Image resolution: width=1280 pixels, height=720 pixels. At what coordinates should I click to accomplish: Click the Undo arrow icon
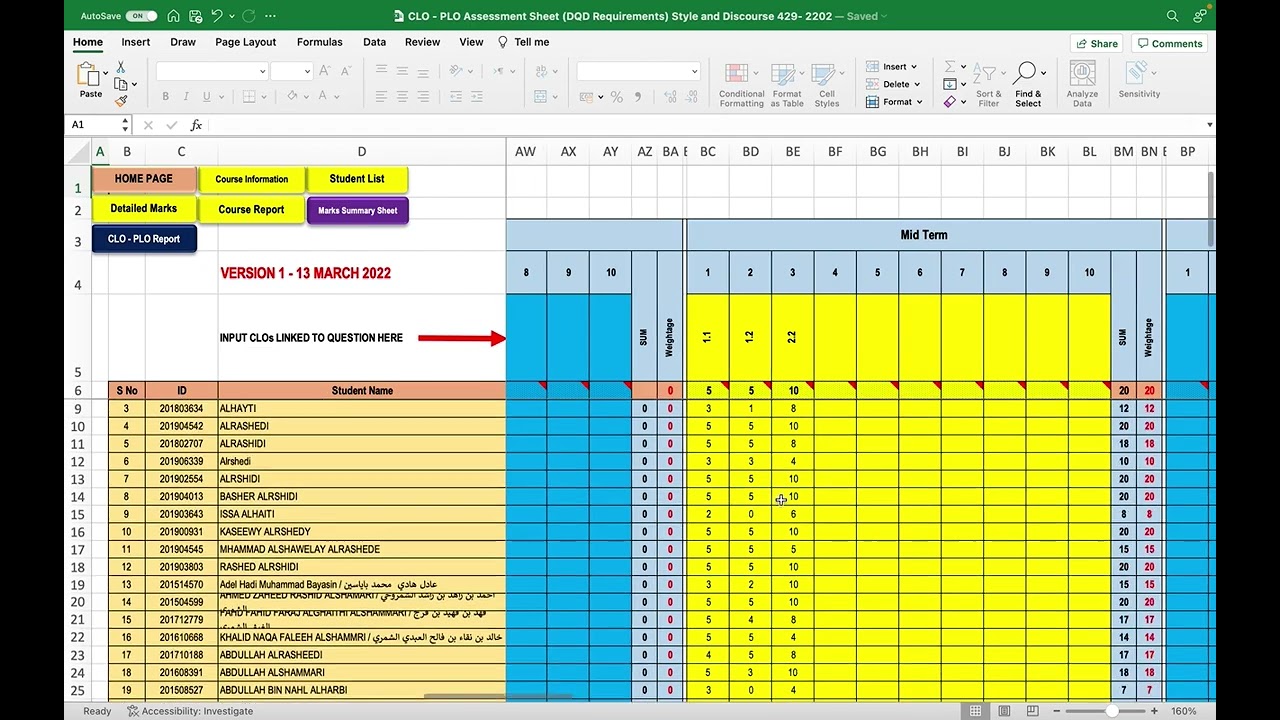point(216,16)
